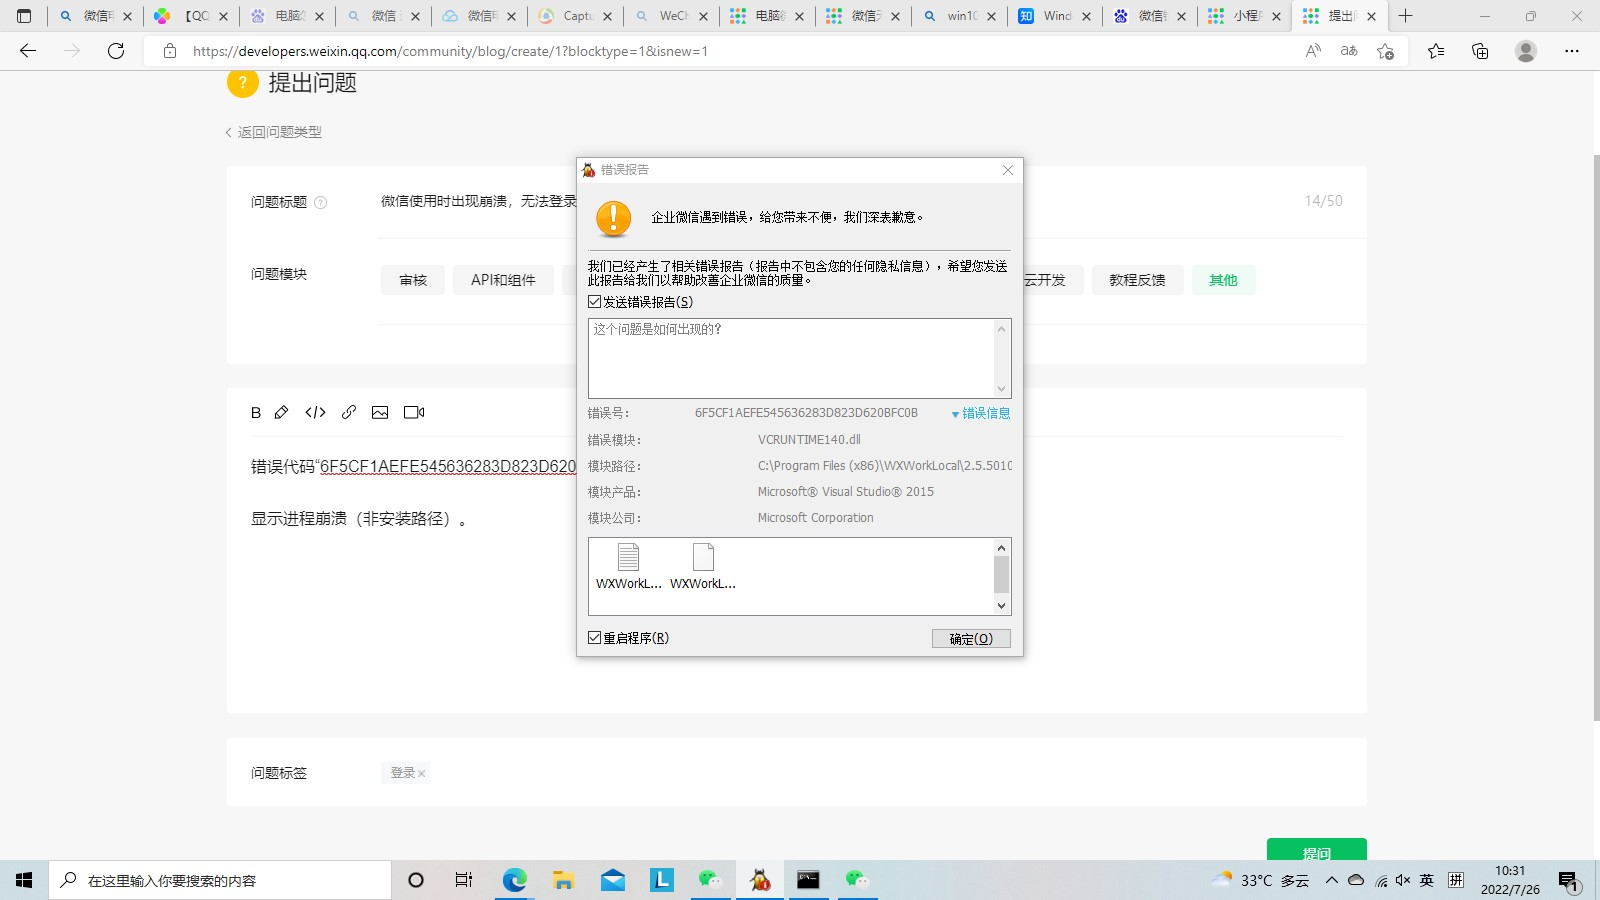Insert a video in the editor
Image resolution: width=1600 pixels, height=900 pixels.
414,412
